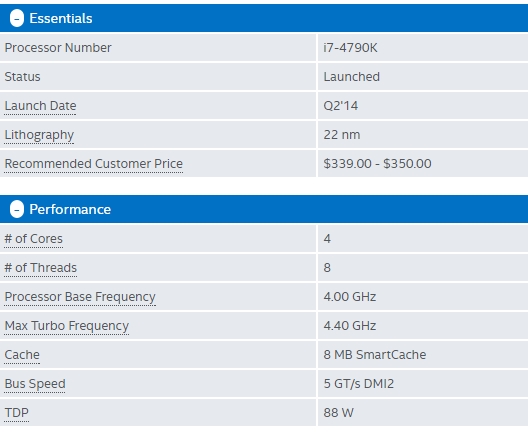Viewport: 528px width, 438px height.
Task: Select the 4.40 GHz turbo frequency value
Action: coord(350,326)
